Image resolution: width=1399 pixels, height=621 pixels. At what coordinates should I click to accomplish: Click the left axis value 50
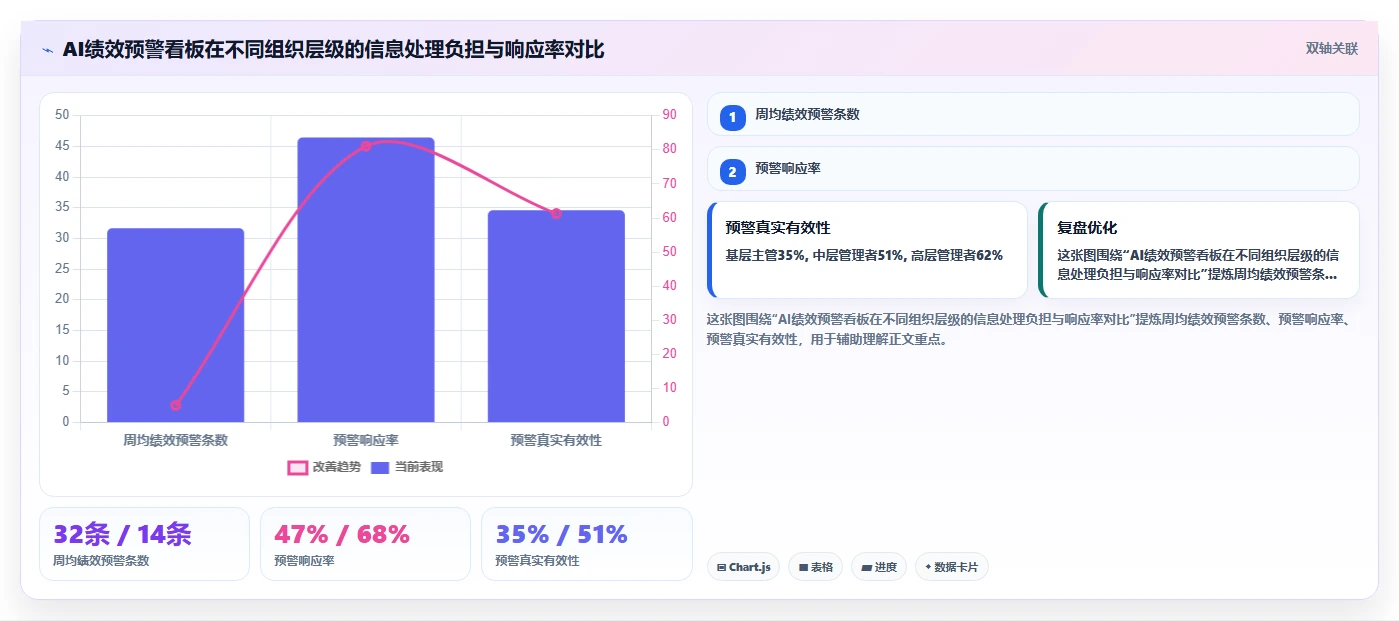tap(62, 115)
